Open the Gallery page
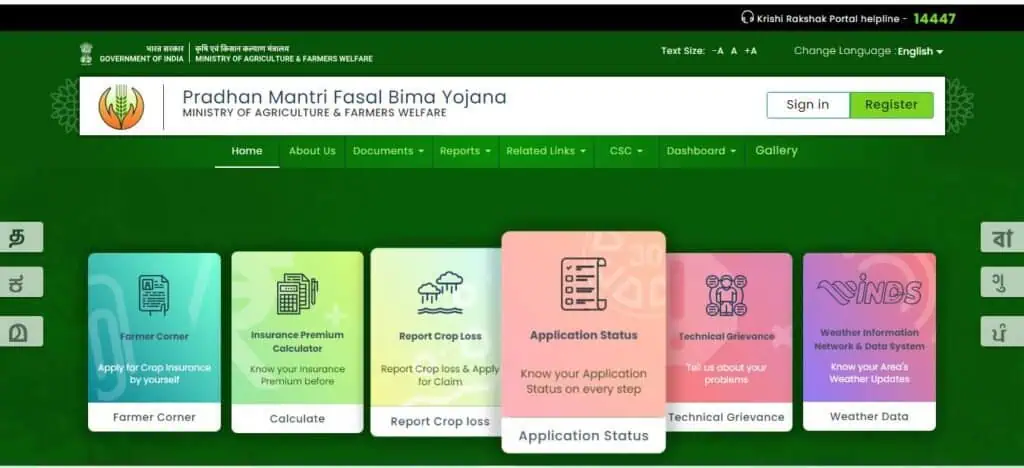This screenshot has height=468, width=1024. (x=776, y=151)
